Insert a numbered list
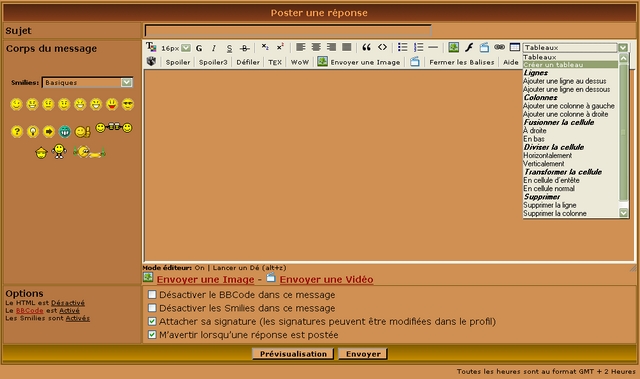The width and height of the screenshot is (640, 379). point(418,47)
